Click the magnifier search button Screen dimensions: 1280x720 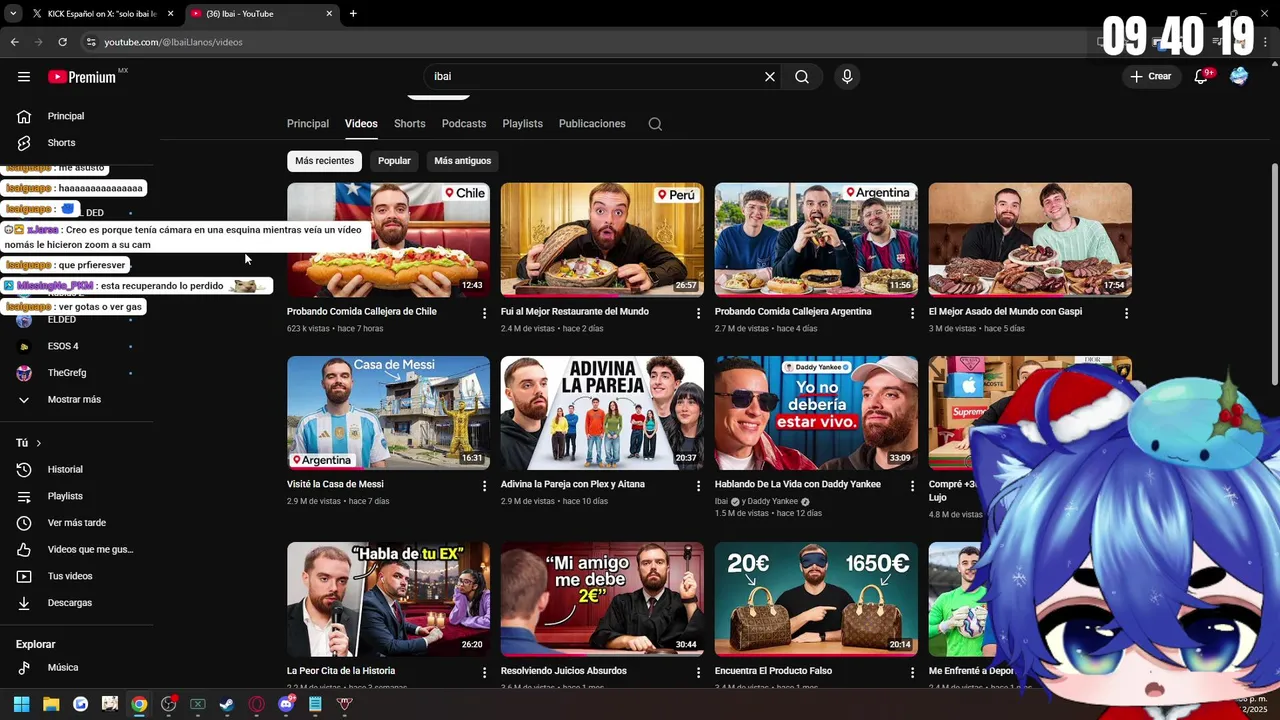tap(802, 77)
